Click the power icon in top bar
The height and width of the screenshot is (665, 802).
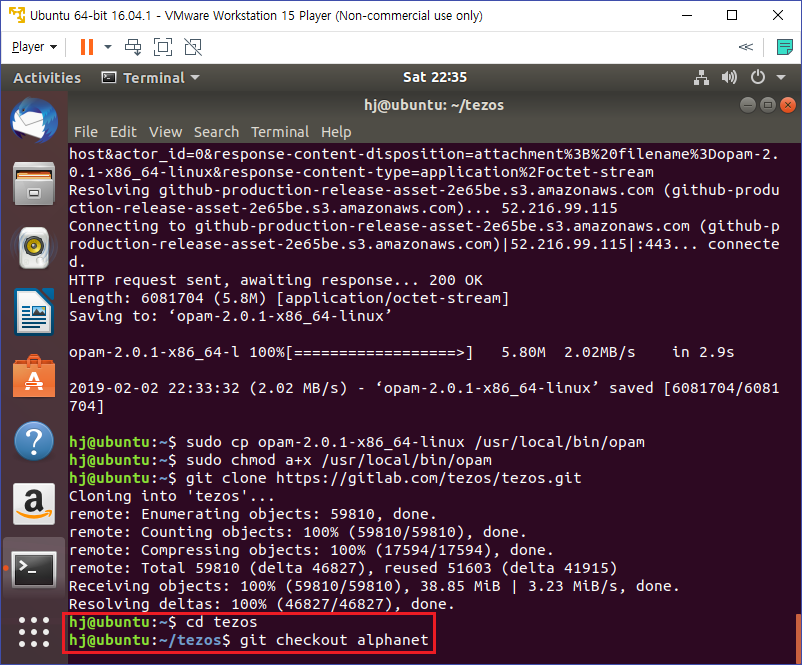tap(758, 78)
